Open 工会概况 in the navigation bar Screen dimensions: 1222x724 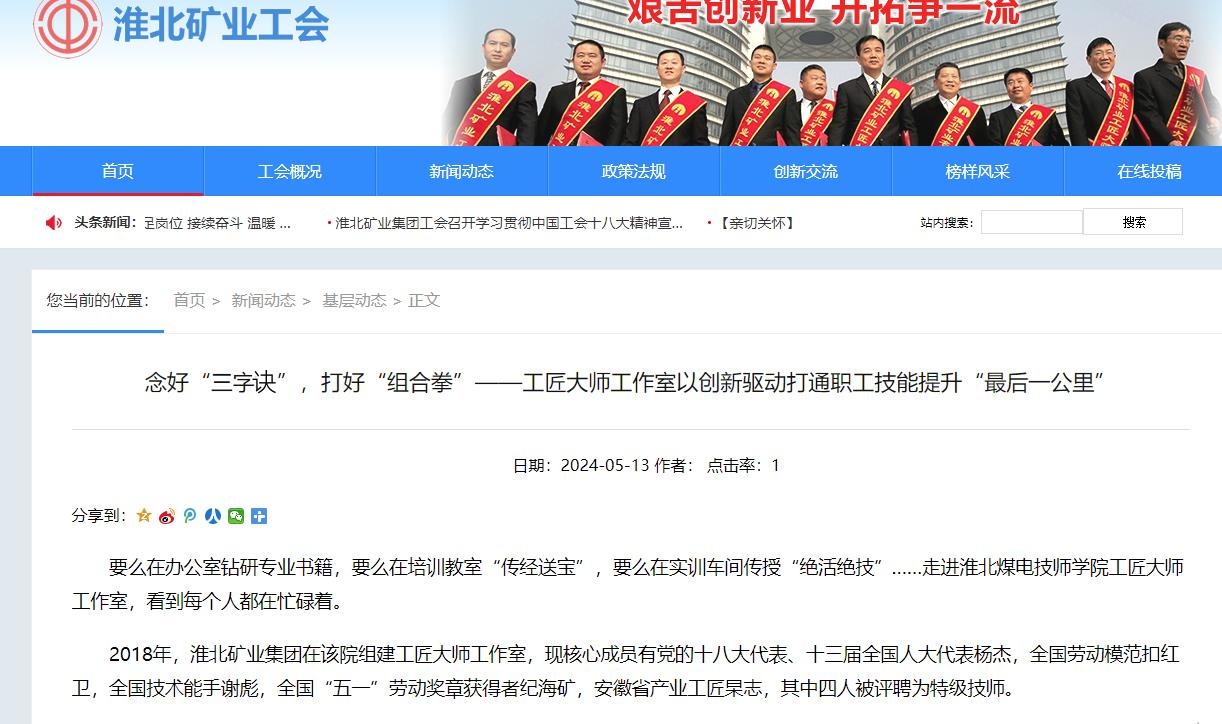290,171
